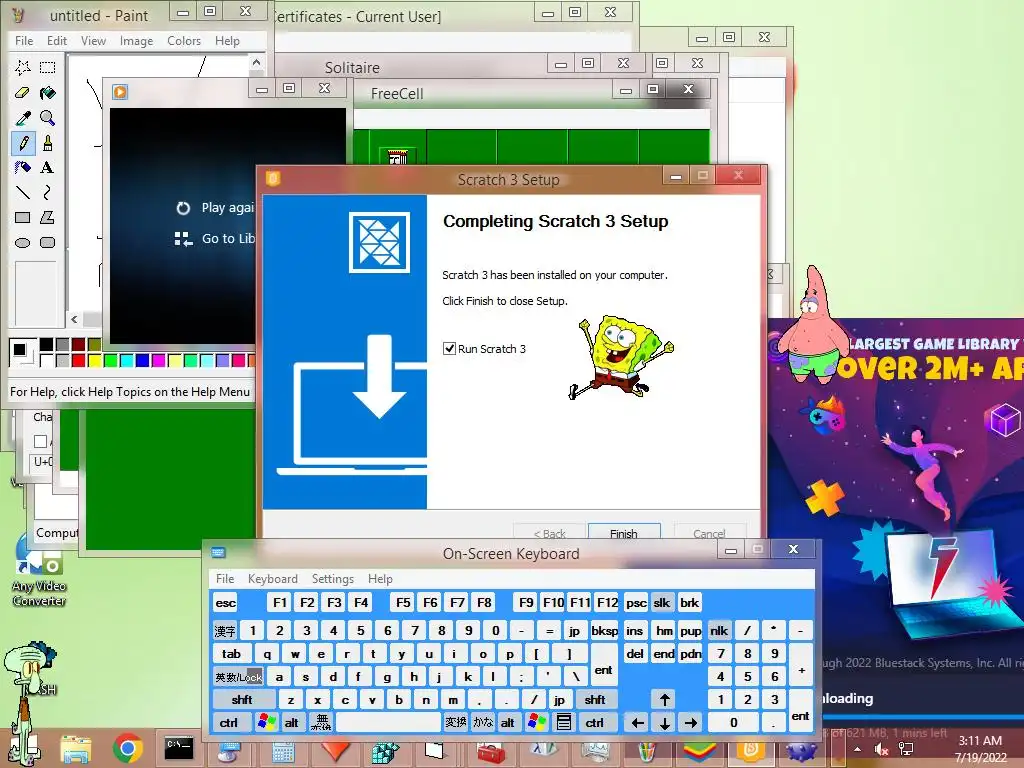Select the Pick Color eyedropper tool
The height and width of the screenshot is (768, 1024).
tap(23, 118)
